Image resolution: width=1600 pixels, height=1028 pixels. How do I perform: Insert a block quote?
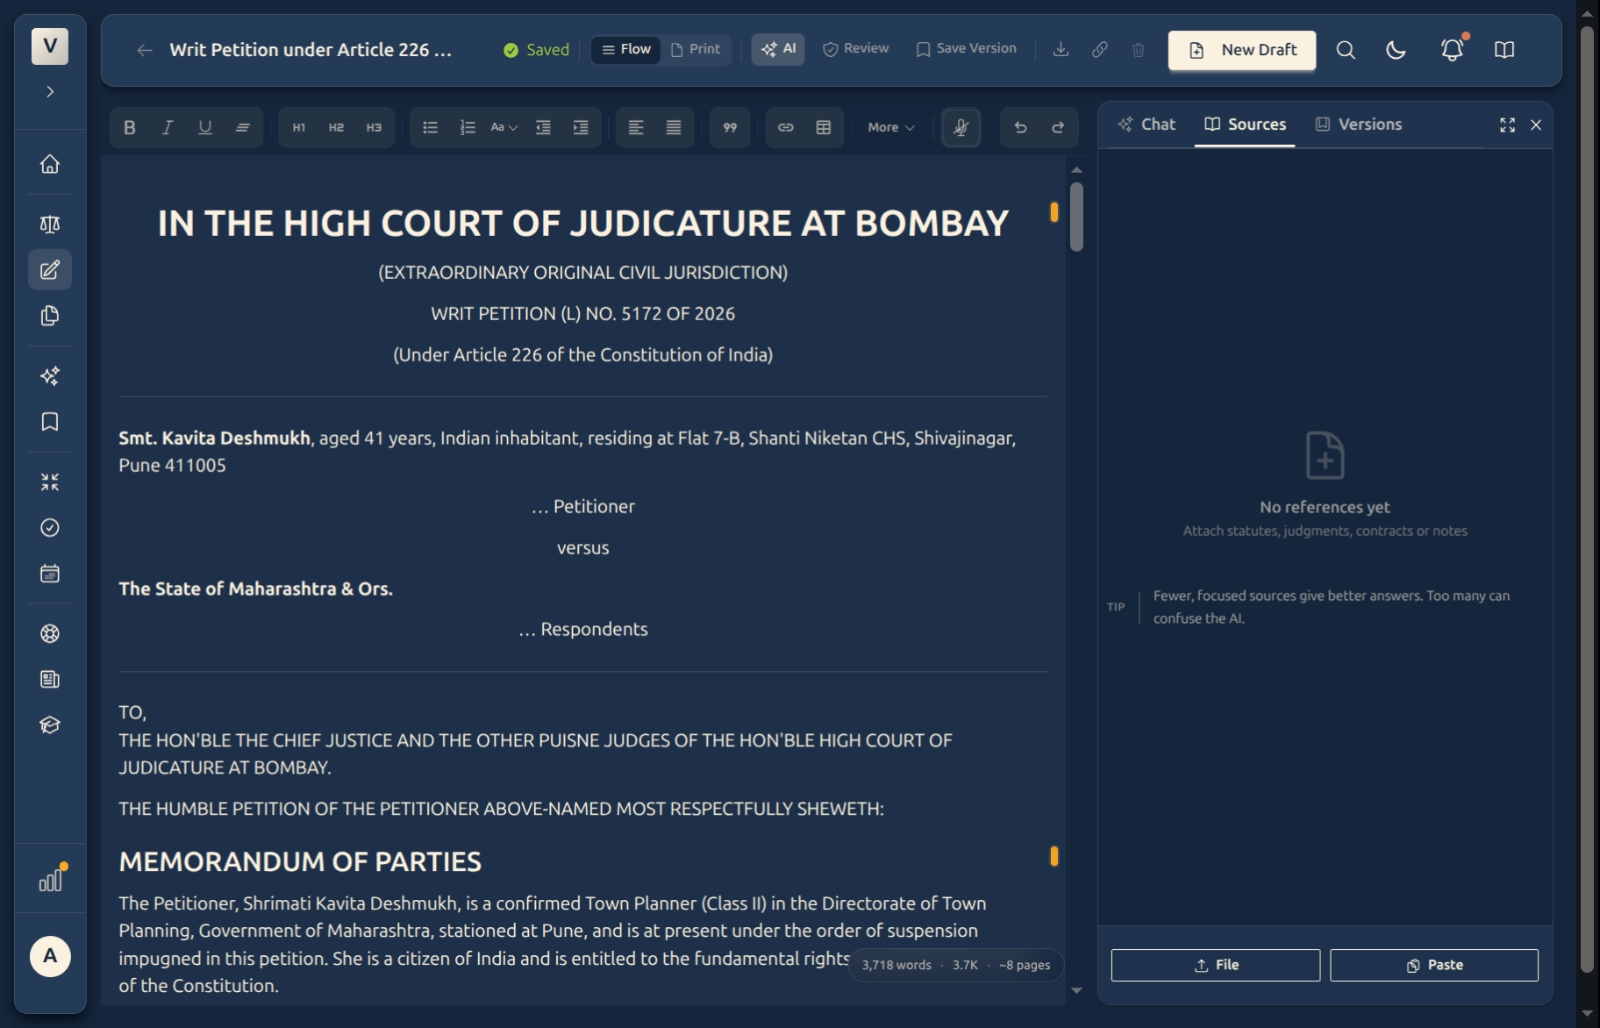(x=730, y=127)
